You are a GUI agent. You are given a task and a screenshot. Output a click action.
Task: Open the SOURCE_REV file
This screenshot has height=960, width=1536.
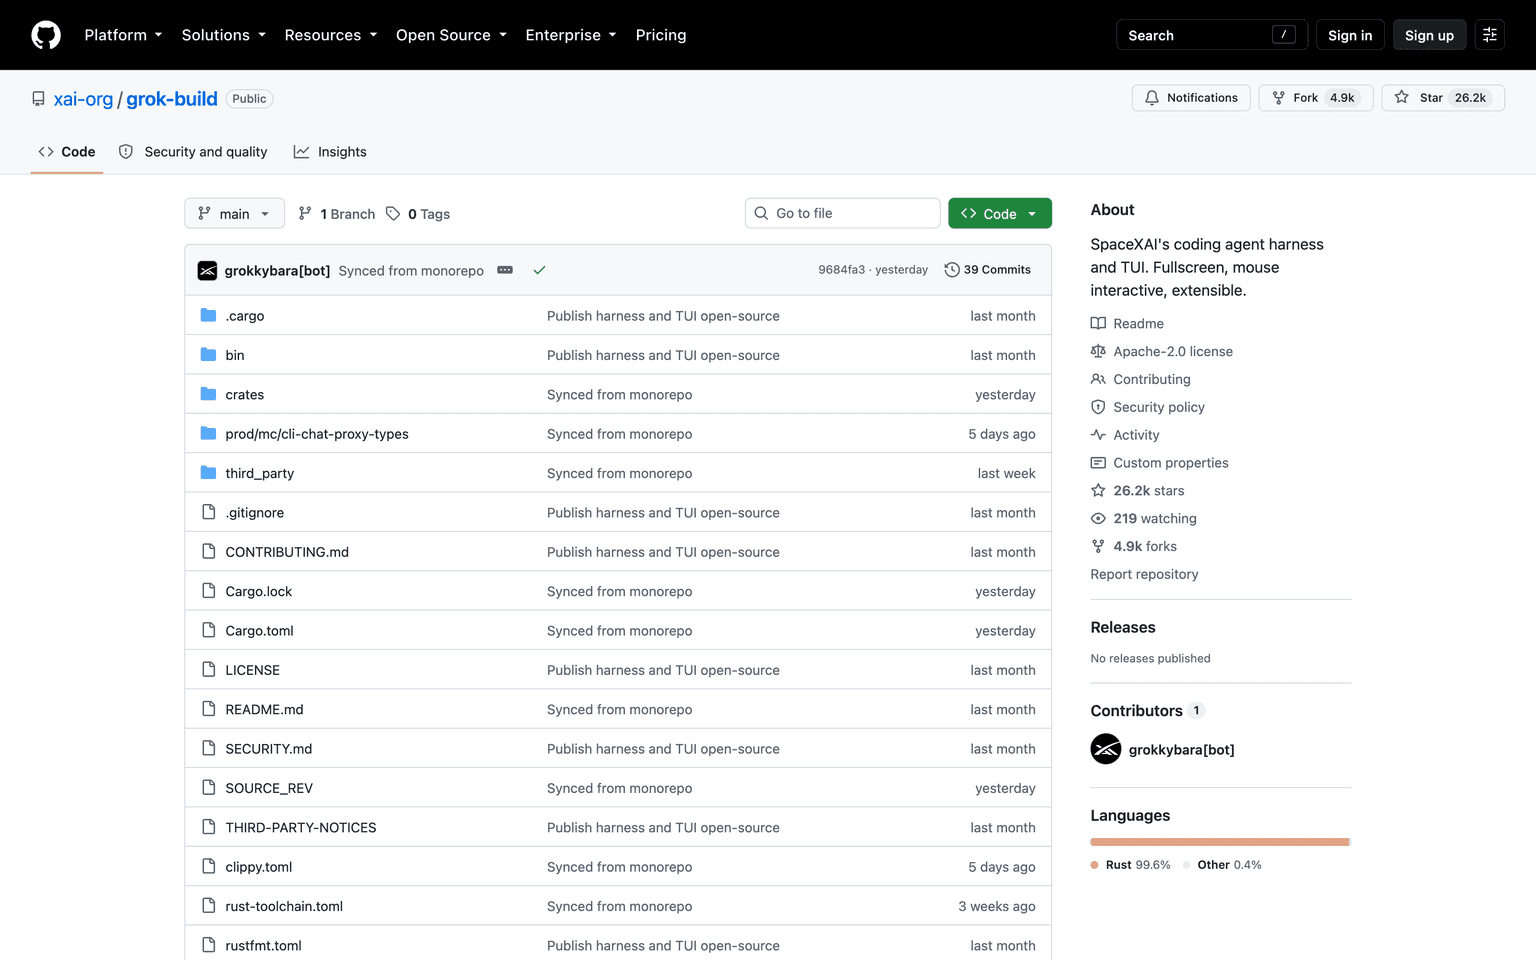point(269,789)
